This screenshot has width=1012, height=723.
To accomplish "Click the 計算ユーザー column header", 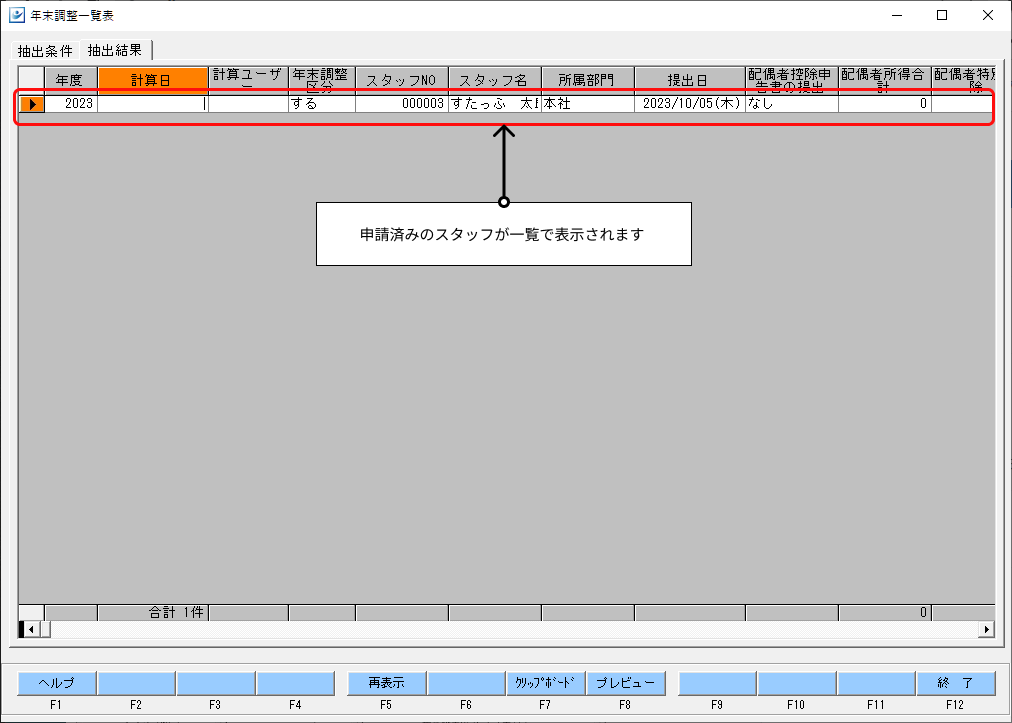I will [248, 80].
